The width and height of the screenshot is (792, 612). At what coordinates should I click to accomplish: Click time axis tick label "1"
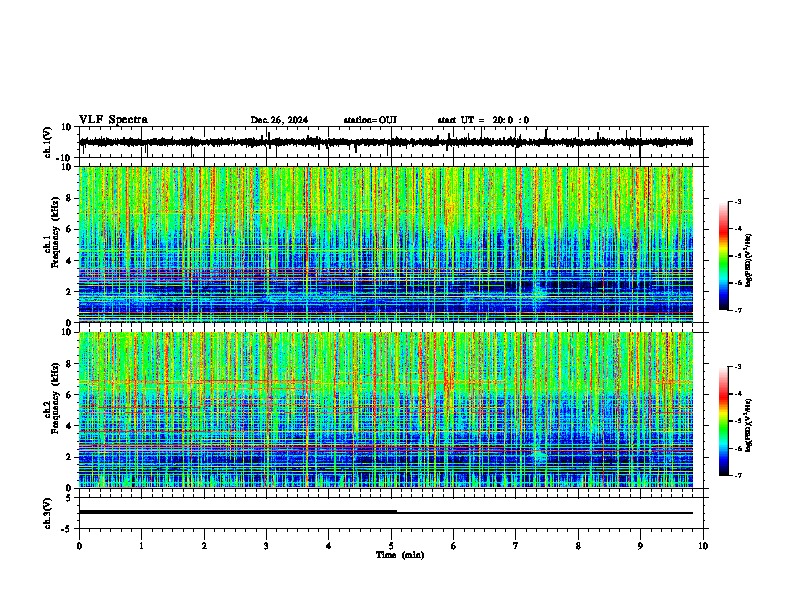[x=141, y=546]
